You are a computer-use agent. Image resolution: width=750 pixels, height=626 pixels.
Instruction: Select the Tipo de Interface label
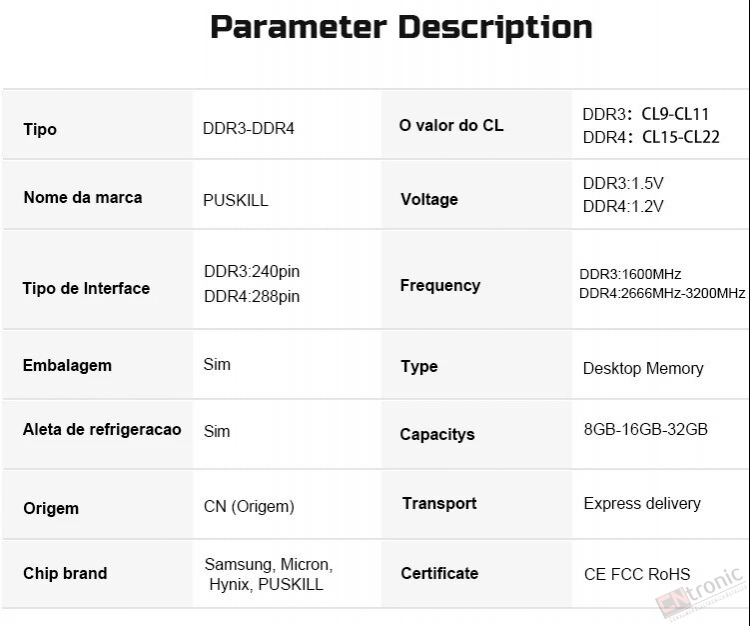(x=86, y=288)
